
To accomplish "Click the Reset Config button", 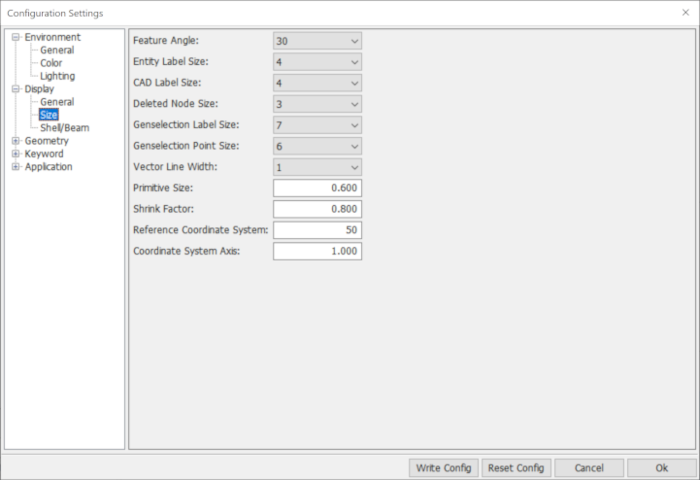I will [x=516, y=468].
